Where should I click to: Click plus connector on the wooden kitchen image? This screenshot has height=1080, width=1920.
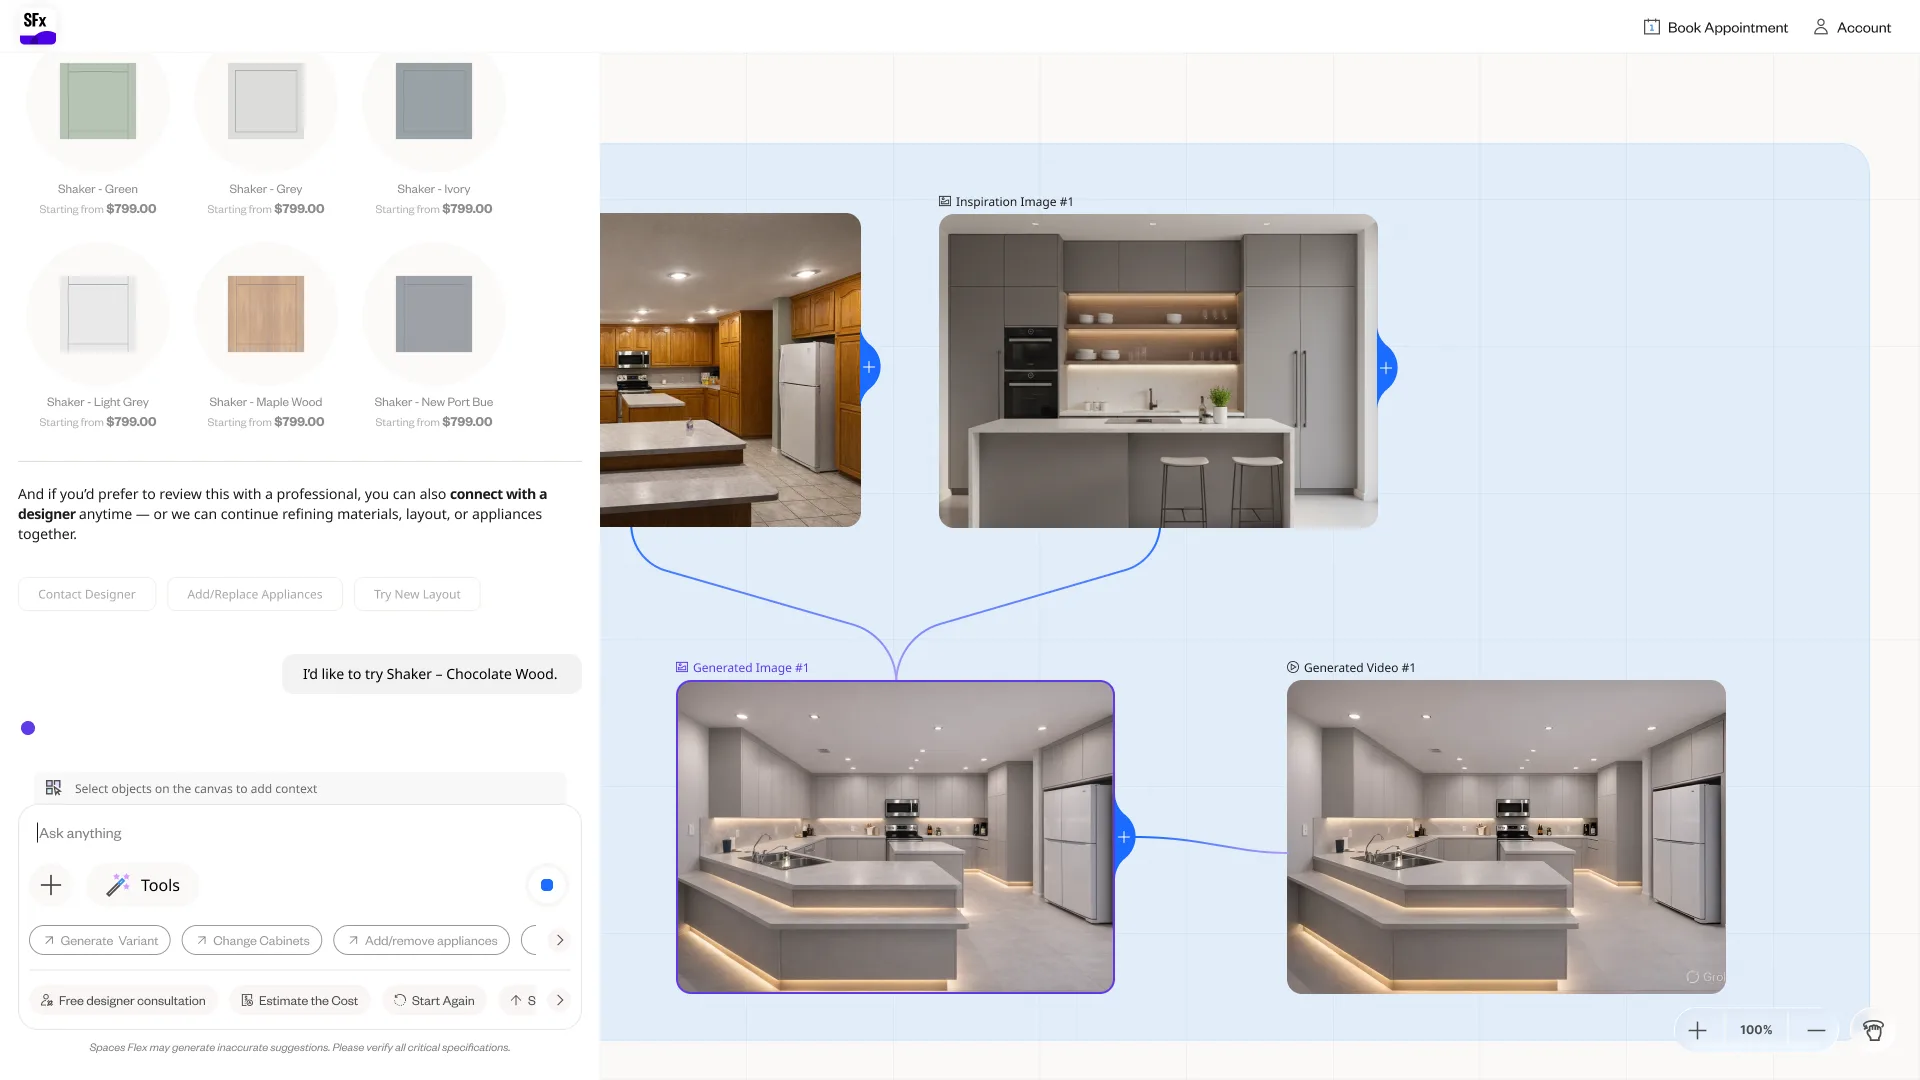click(x=870, y=367)
